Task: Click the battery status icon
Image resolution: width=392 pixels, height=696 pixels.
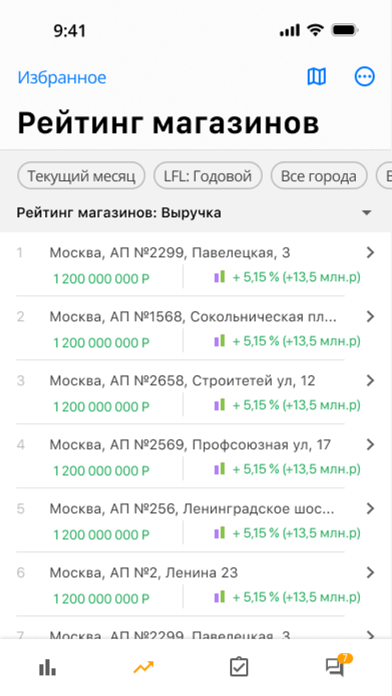Action: pyautogui.click(x=345, y=30)
